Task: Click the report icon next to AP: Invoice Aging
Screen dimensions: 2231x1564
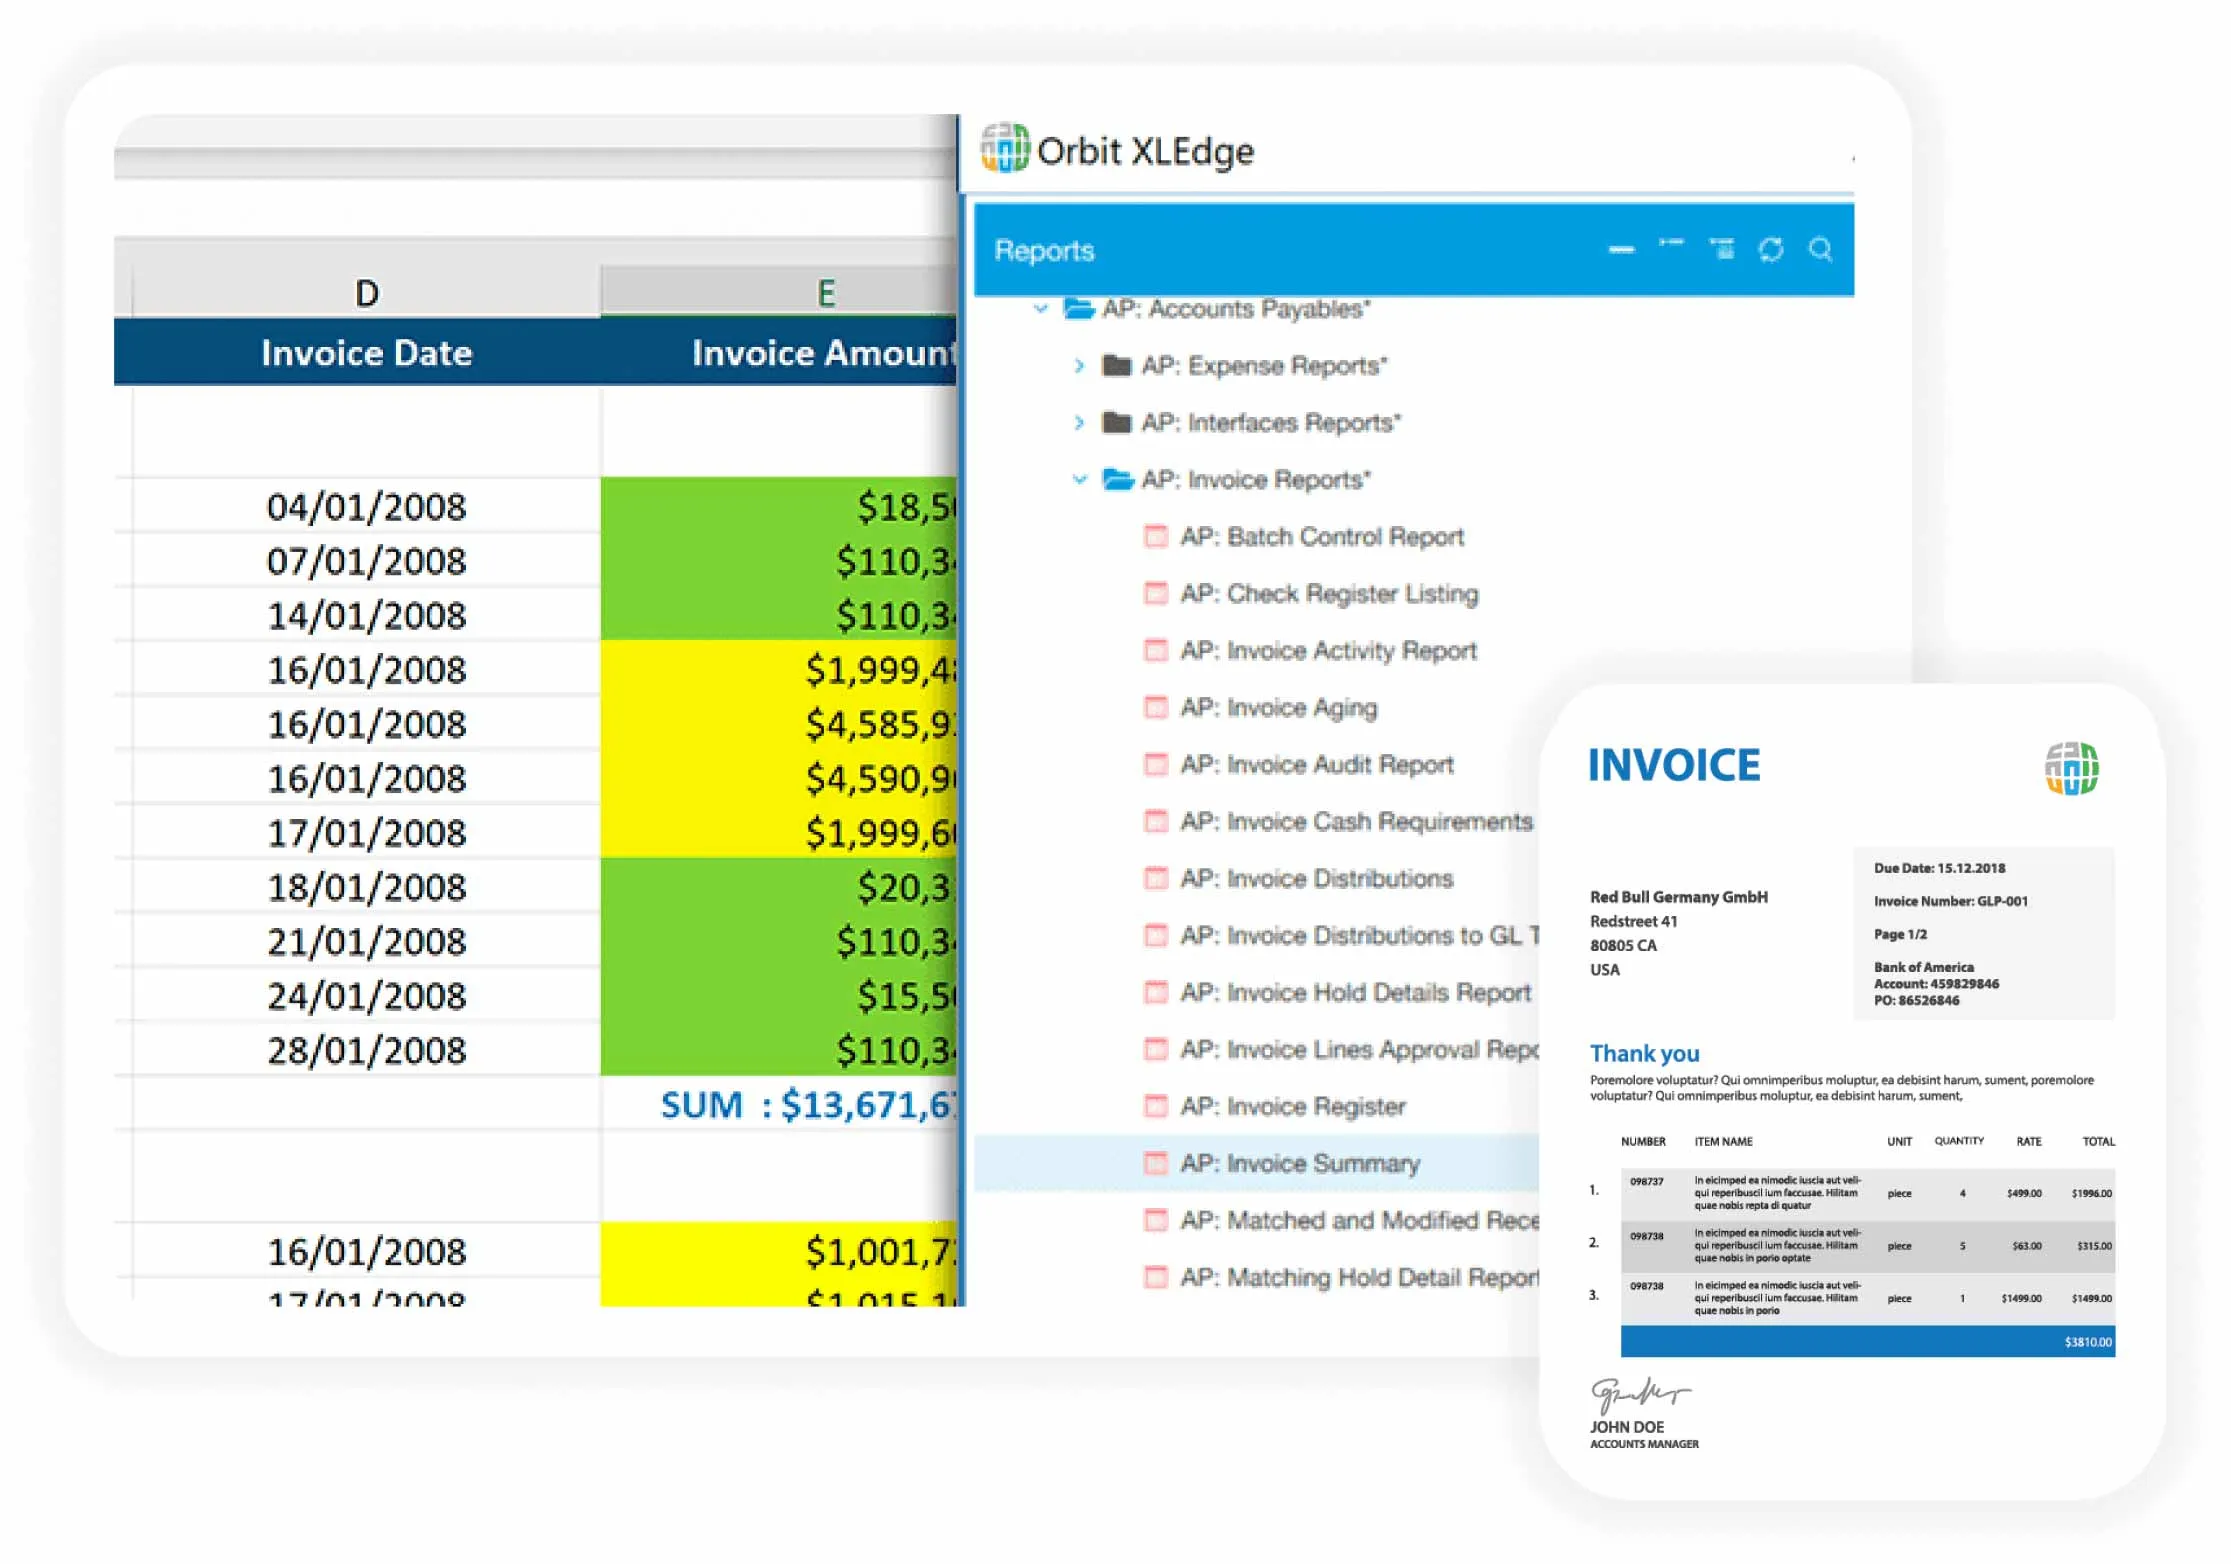Action: (x=1155, y=708)
